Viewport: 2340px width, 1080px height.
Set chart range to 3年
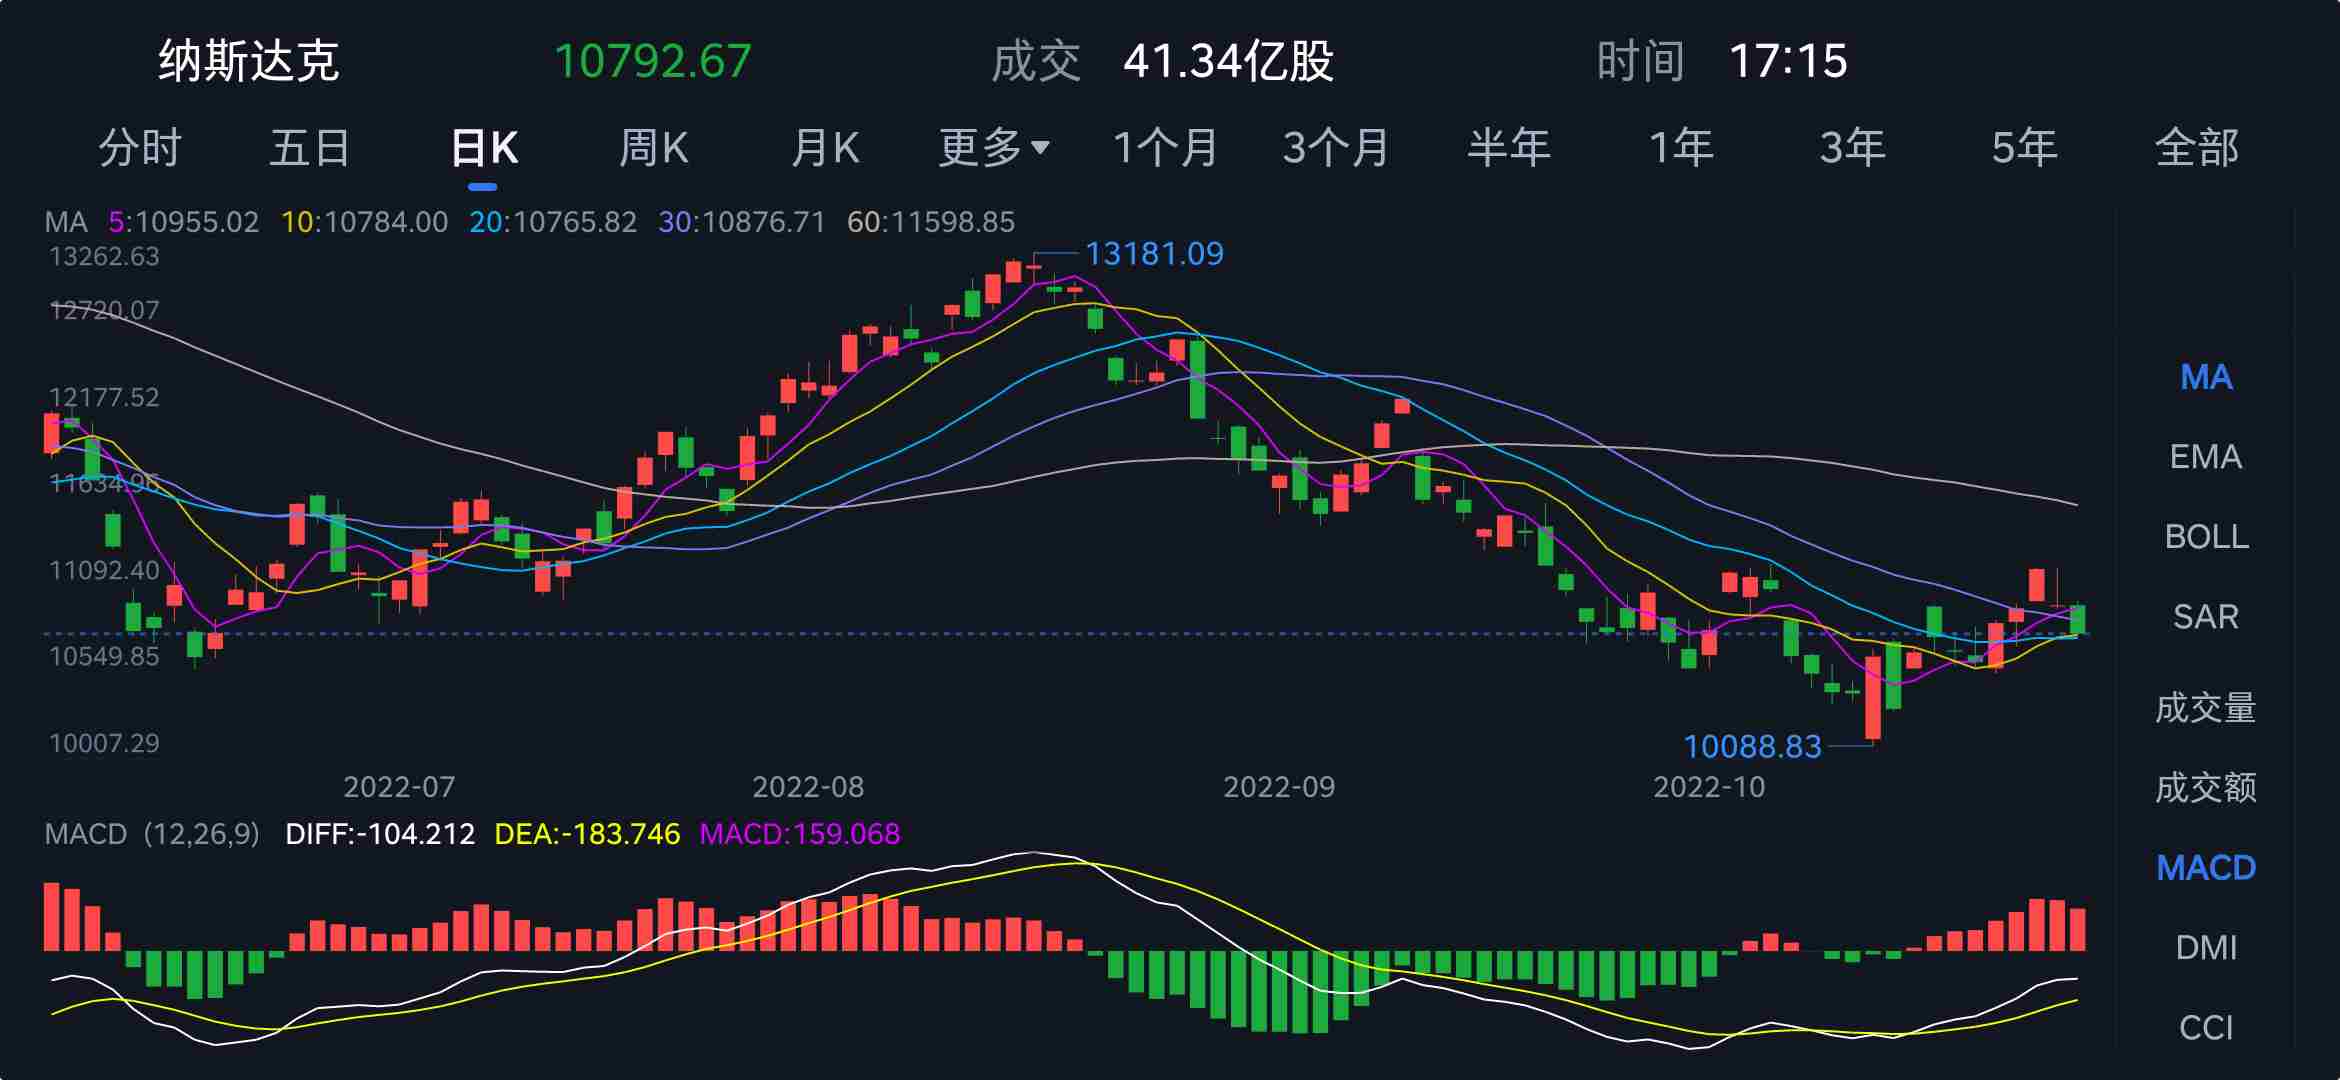coord(1852,148)
